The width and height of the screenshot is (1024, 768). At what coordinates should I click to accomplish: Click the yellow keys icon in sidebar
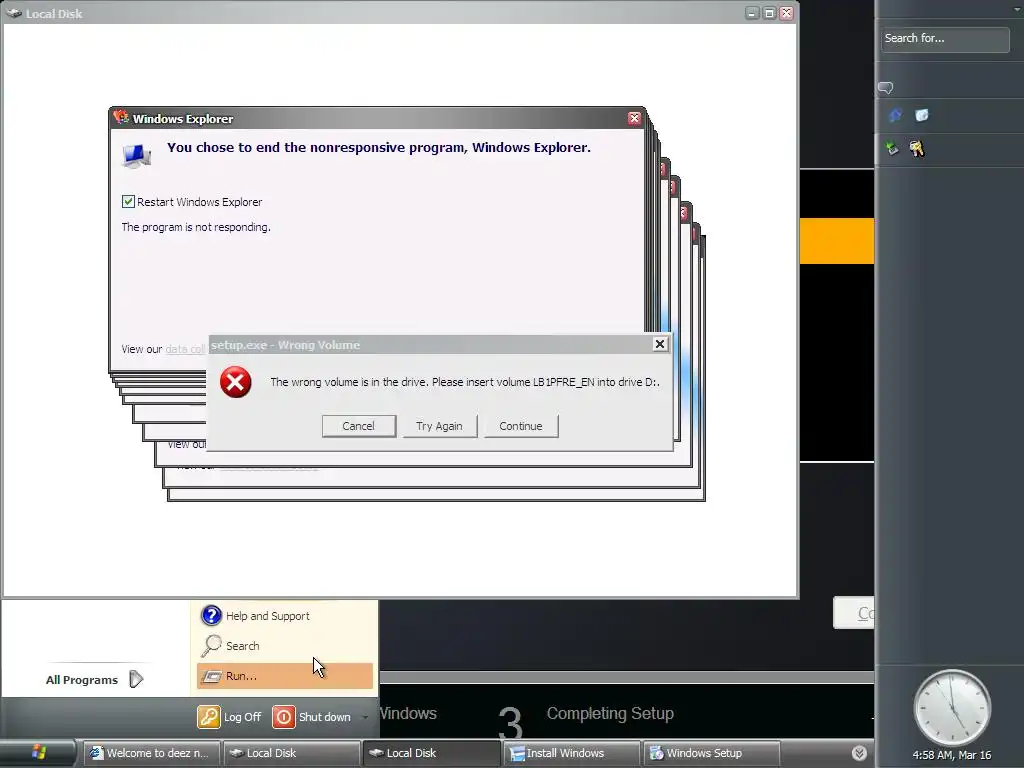tap(917, 149)
